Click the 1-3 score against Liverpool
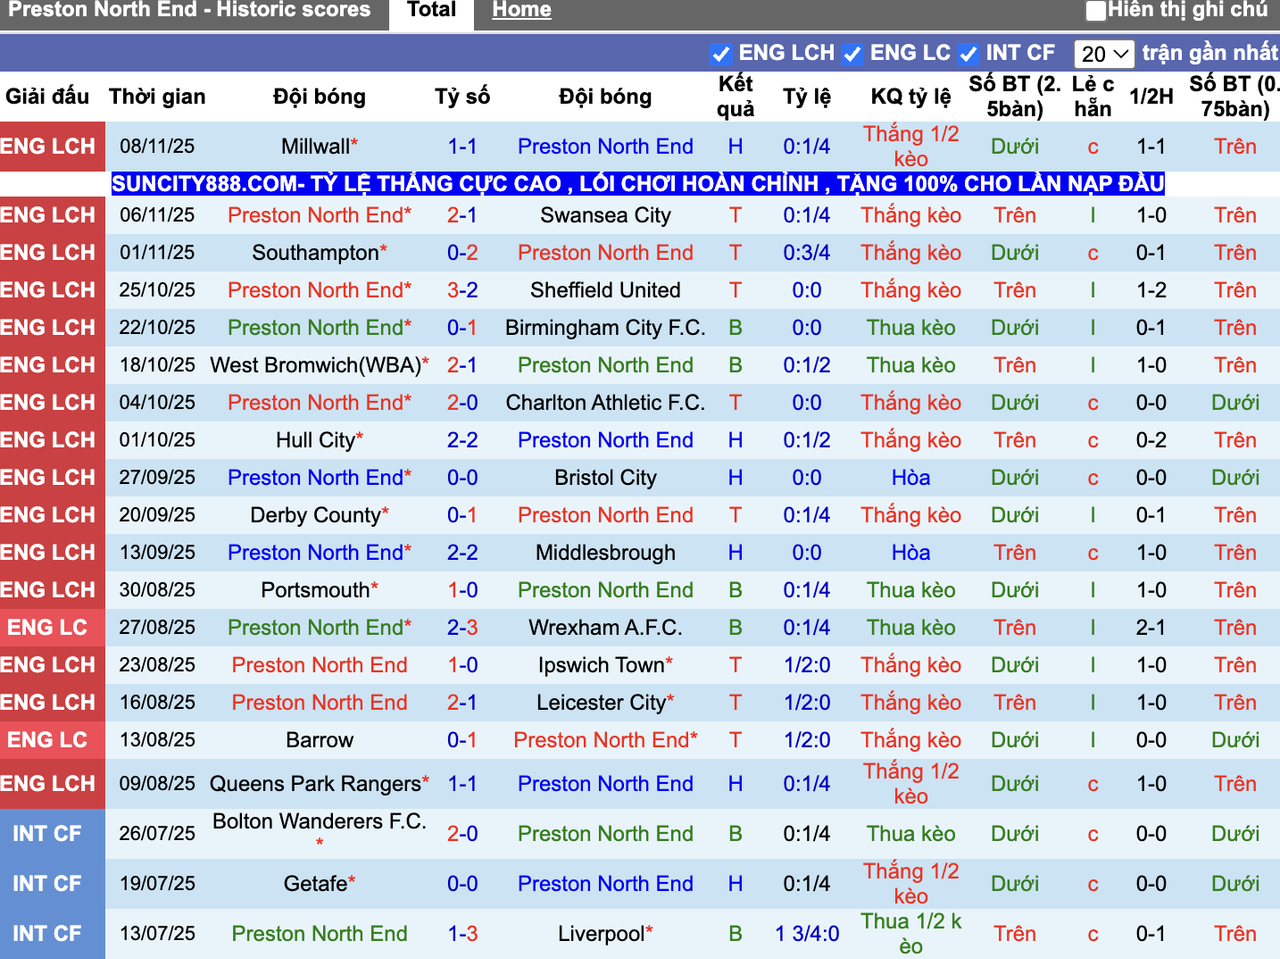The height and width of the screenshot is (959, 1280). point(462,934)
